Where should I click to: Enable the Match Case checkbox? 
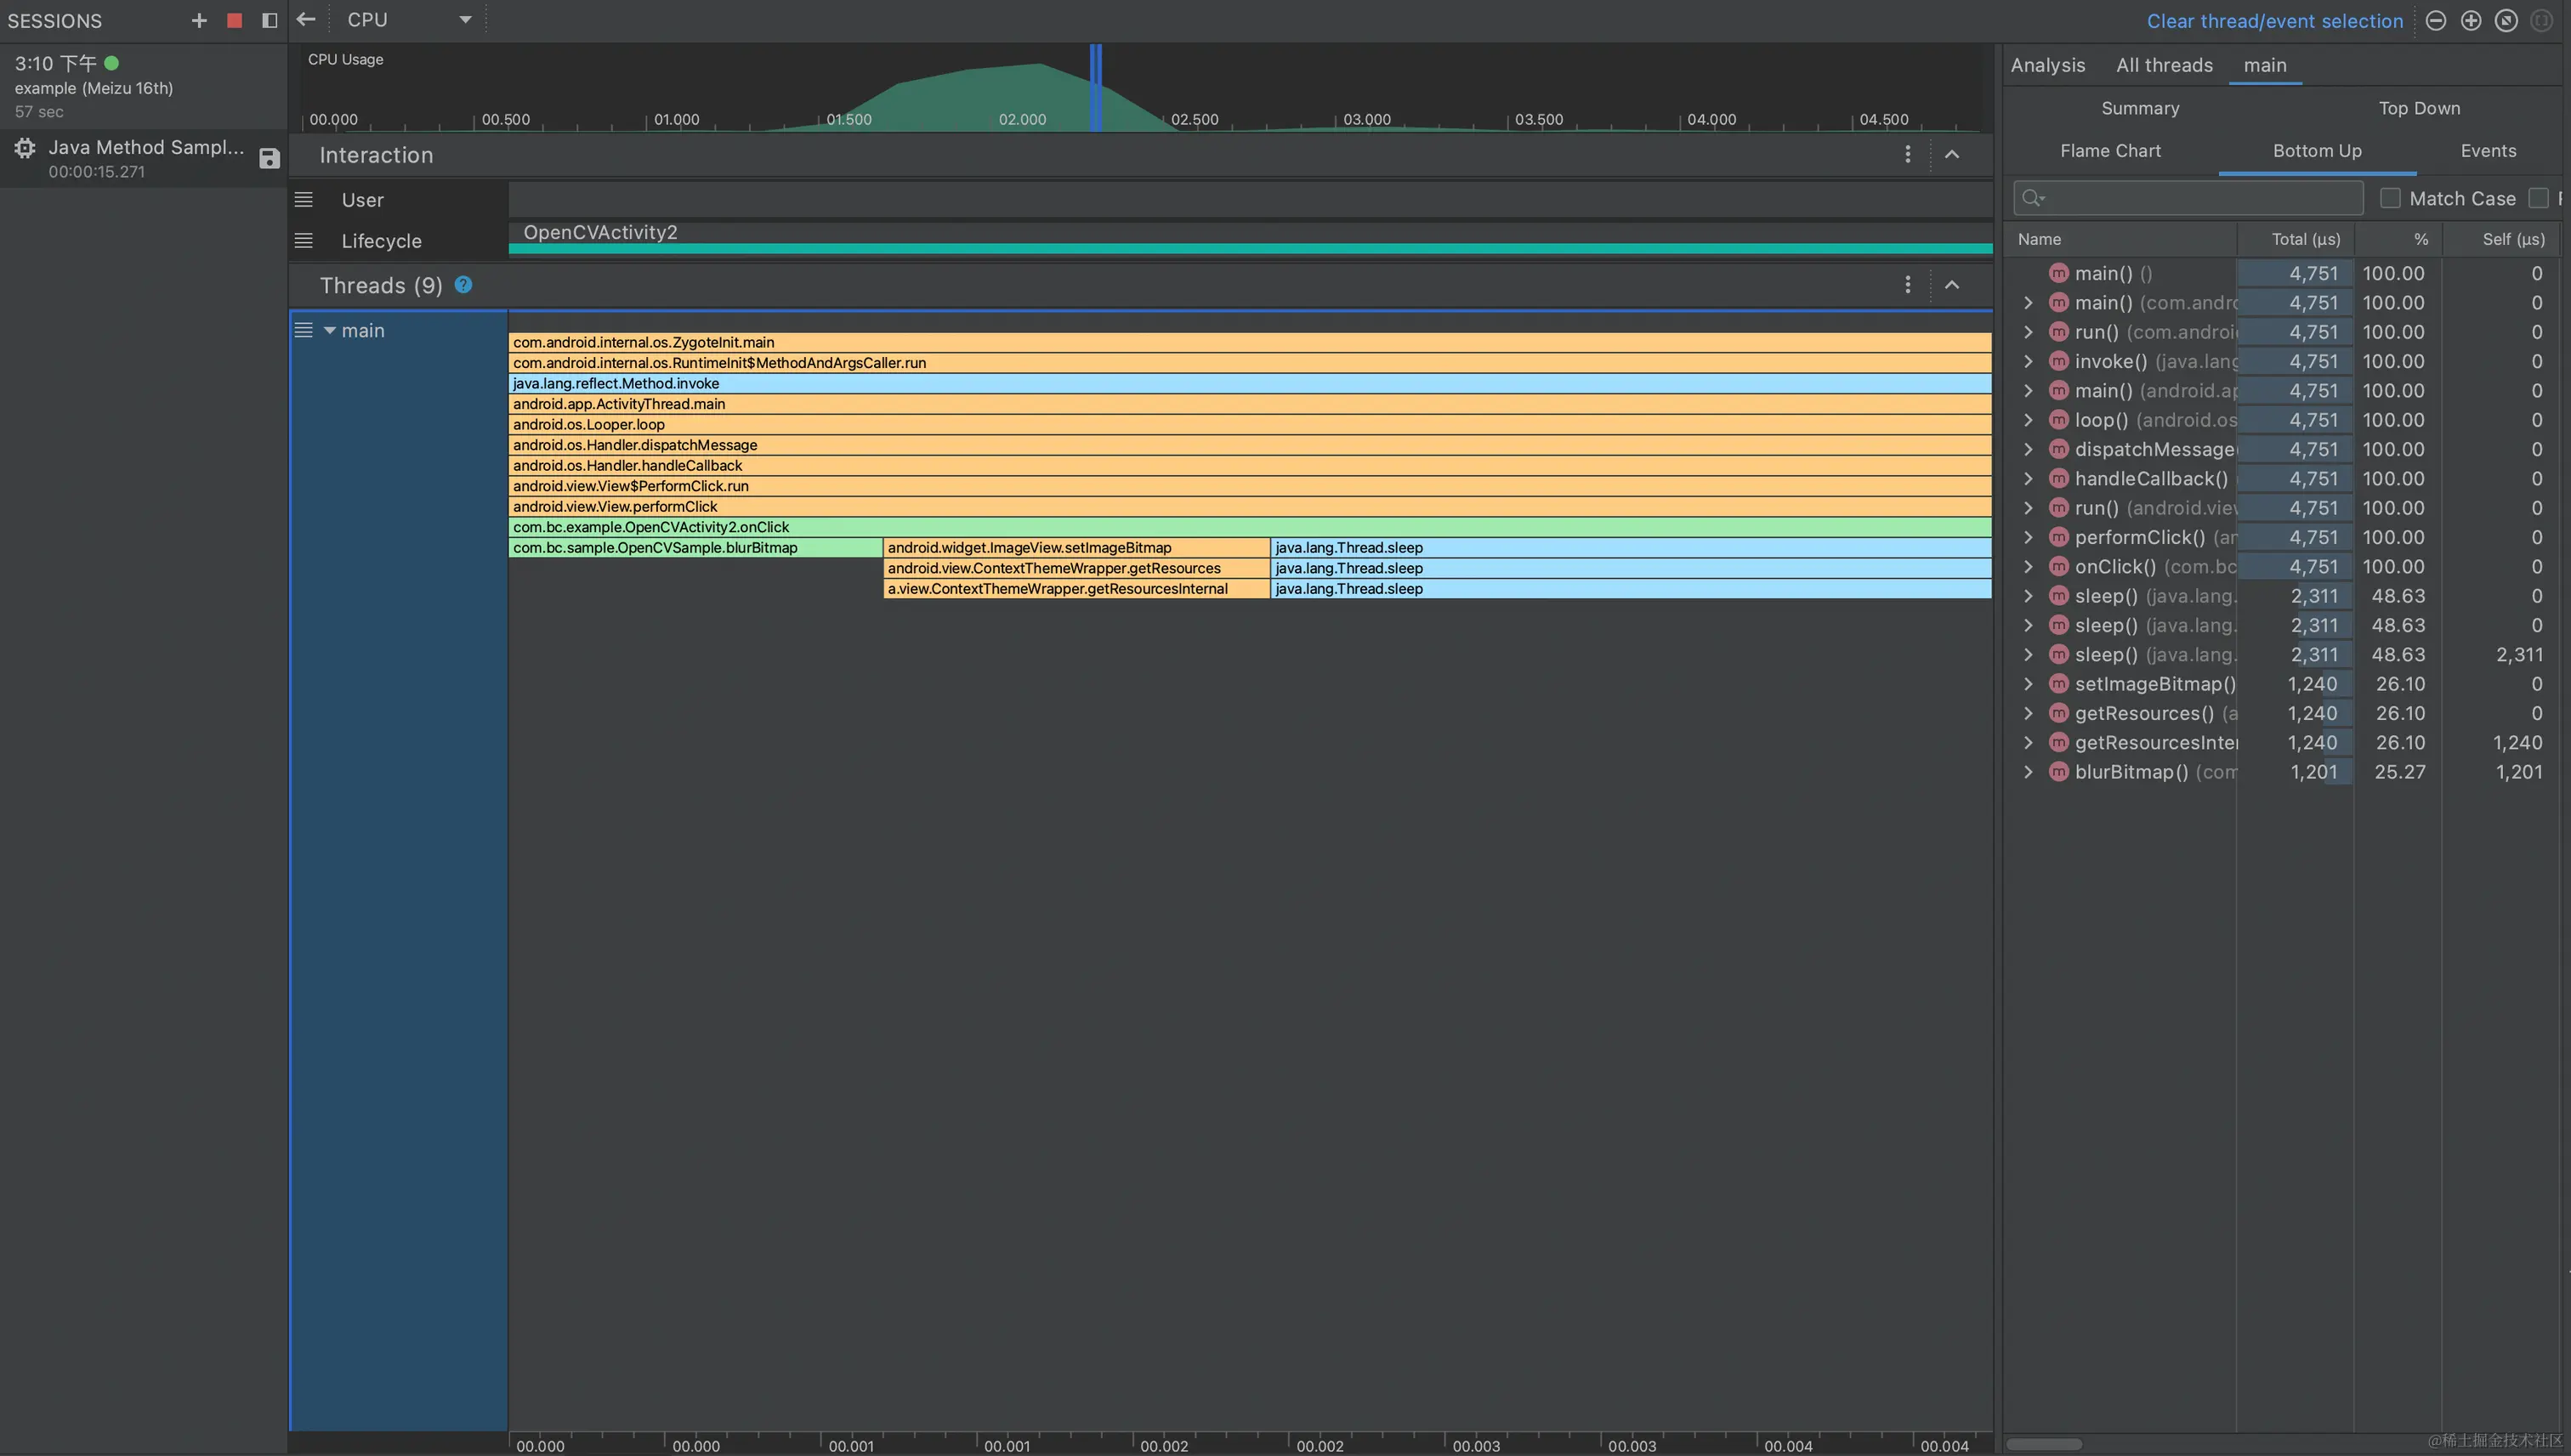[x=2390, y=198]
